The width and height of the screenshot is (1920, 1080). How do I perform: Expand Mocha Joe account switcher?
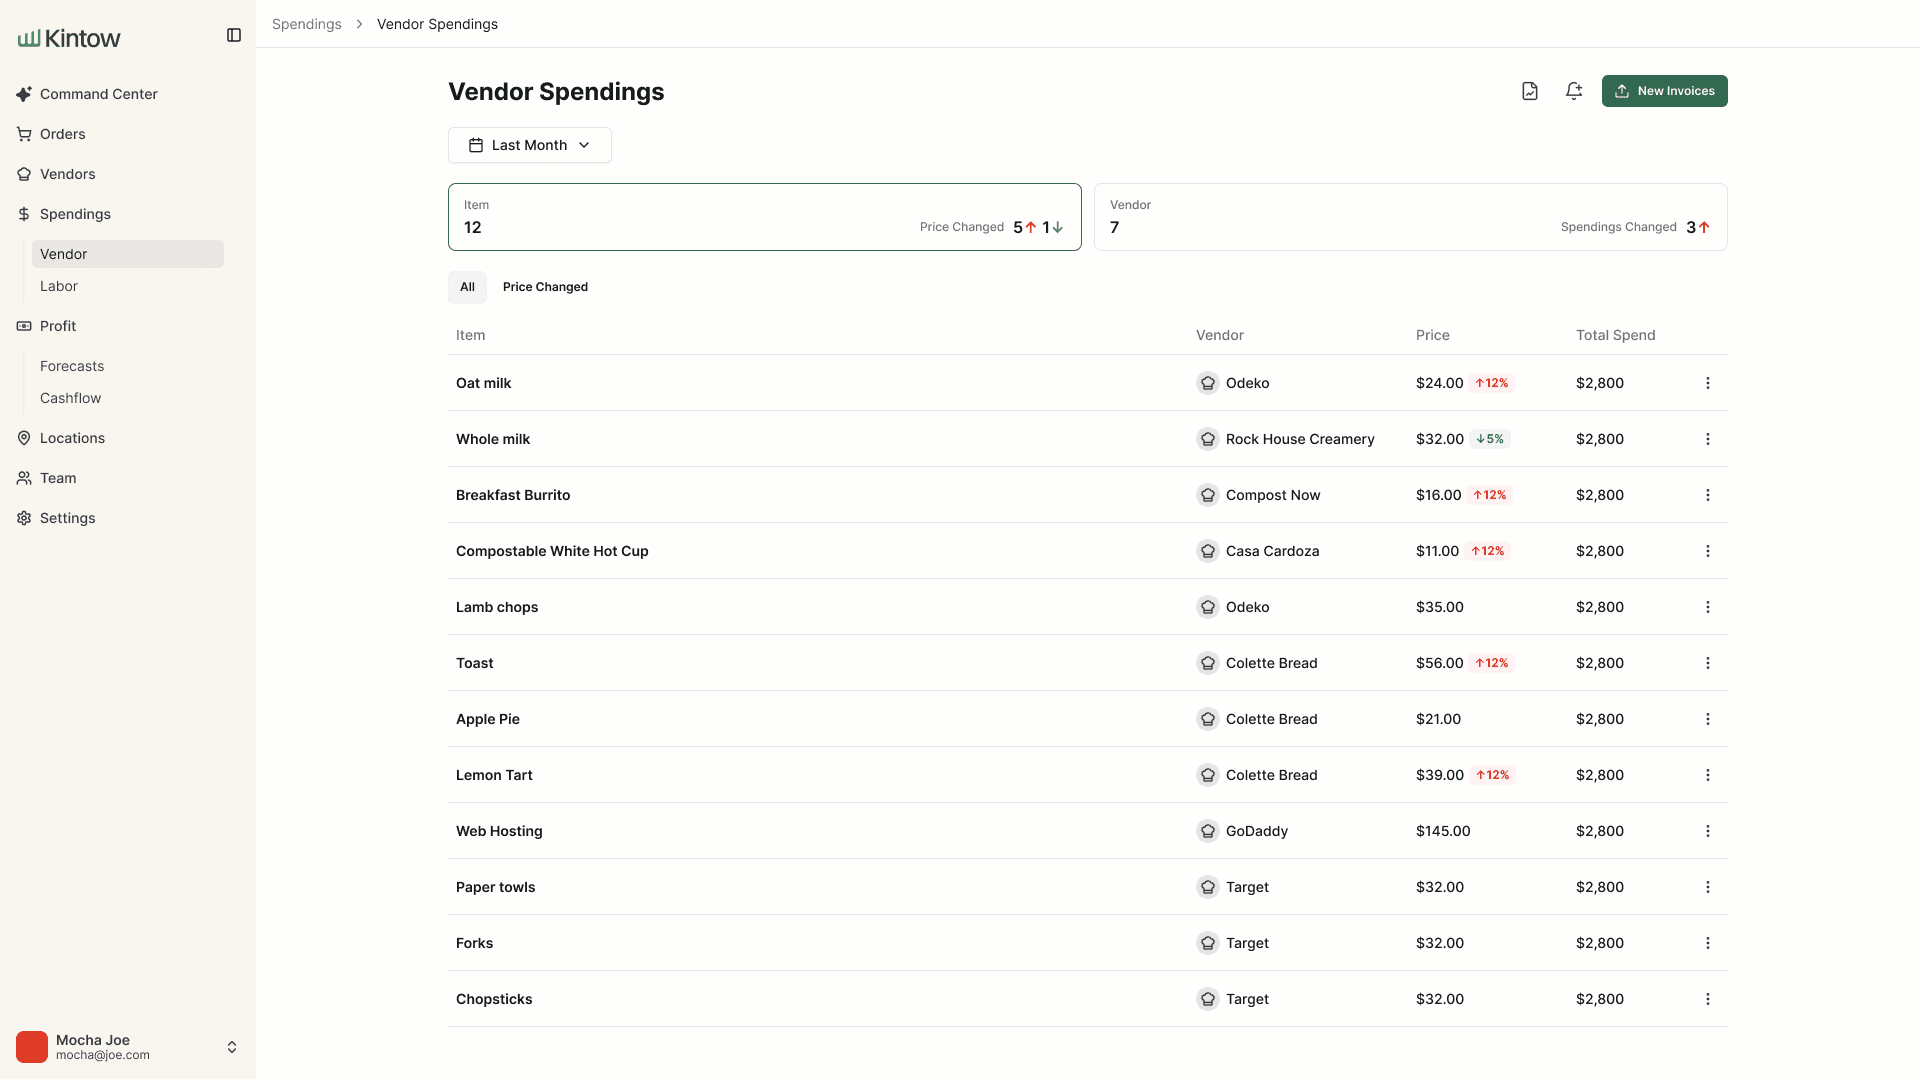(231, 1047)
